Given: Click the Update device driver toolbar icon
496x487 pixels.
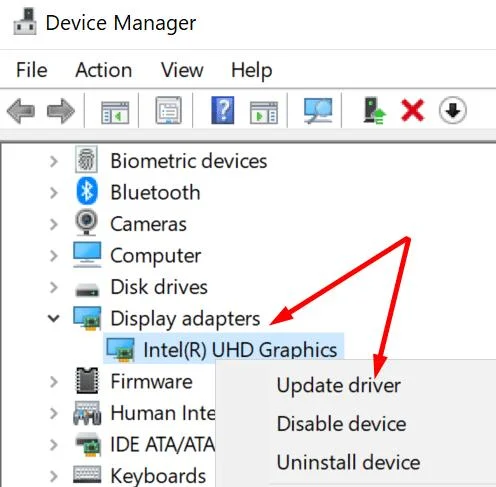Looking at the screenshot, I should click(x=374, y=111).
